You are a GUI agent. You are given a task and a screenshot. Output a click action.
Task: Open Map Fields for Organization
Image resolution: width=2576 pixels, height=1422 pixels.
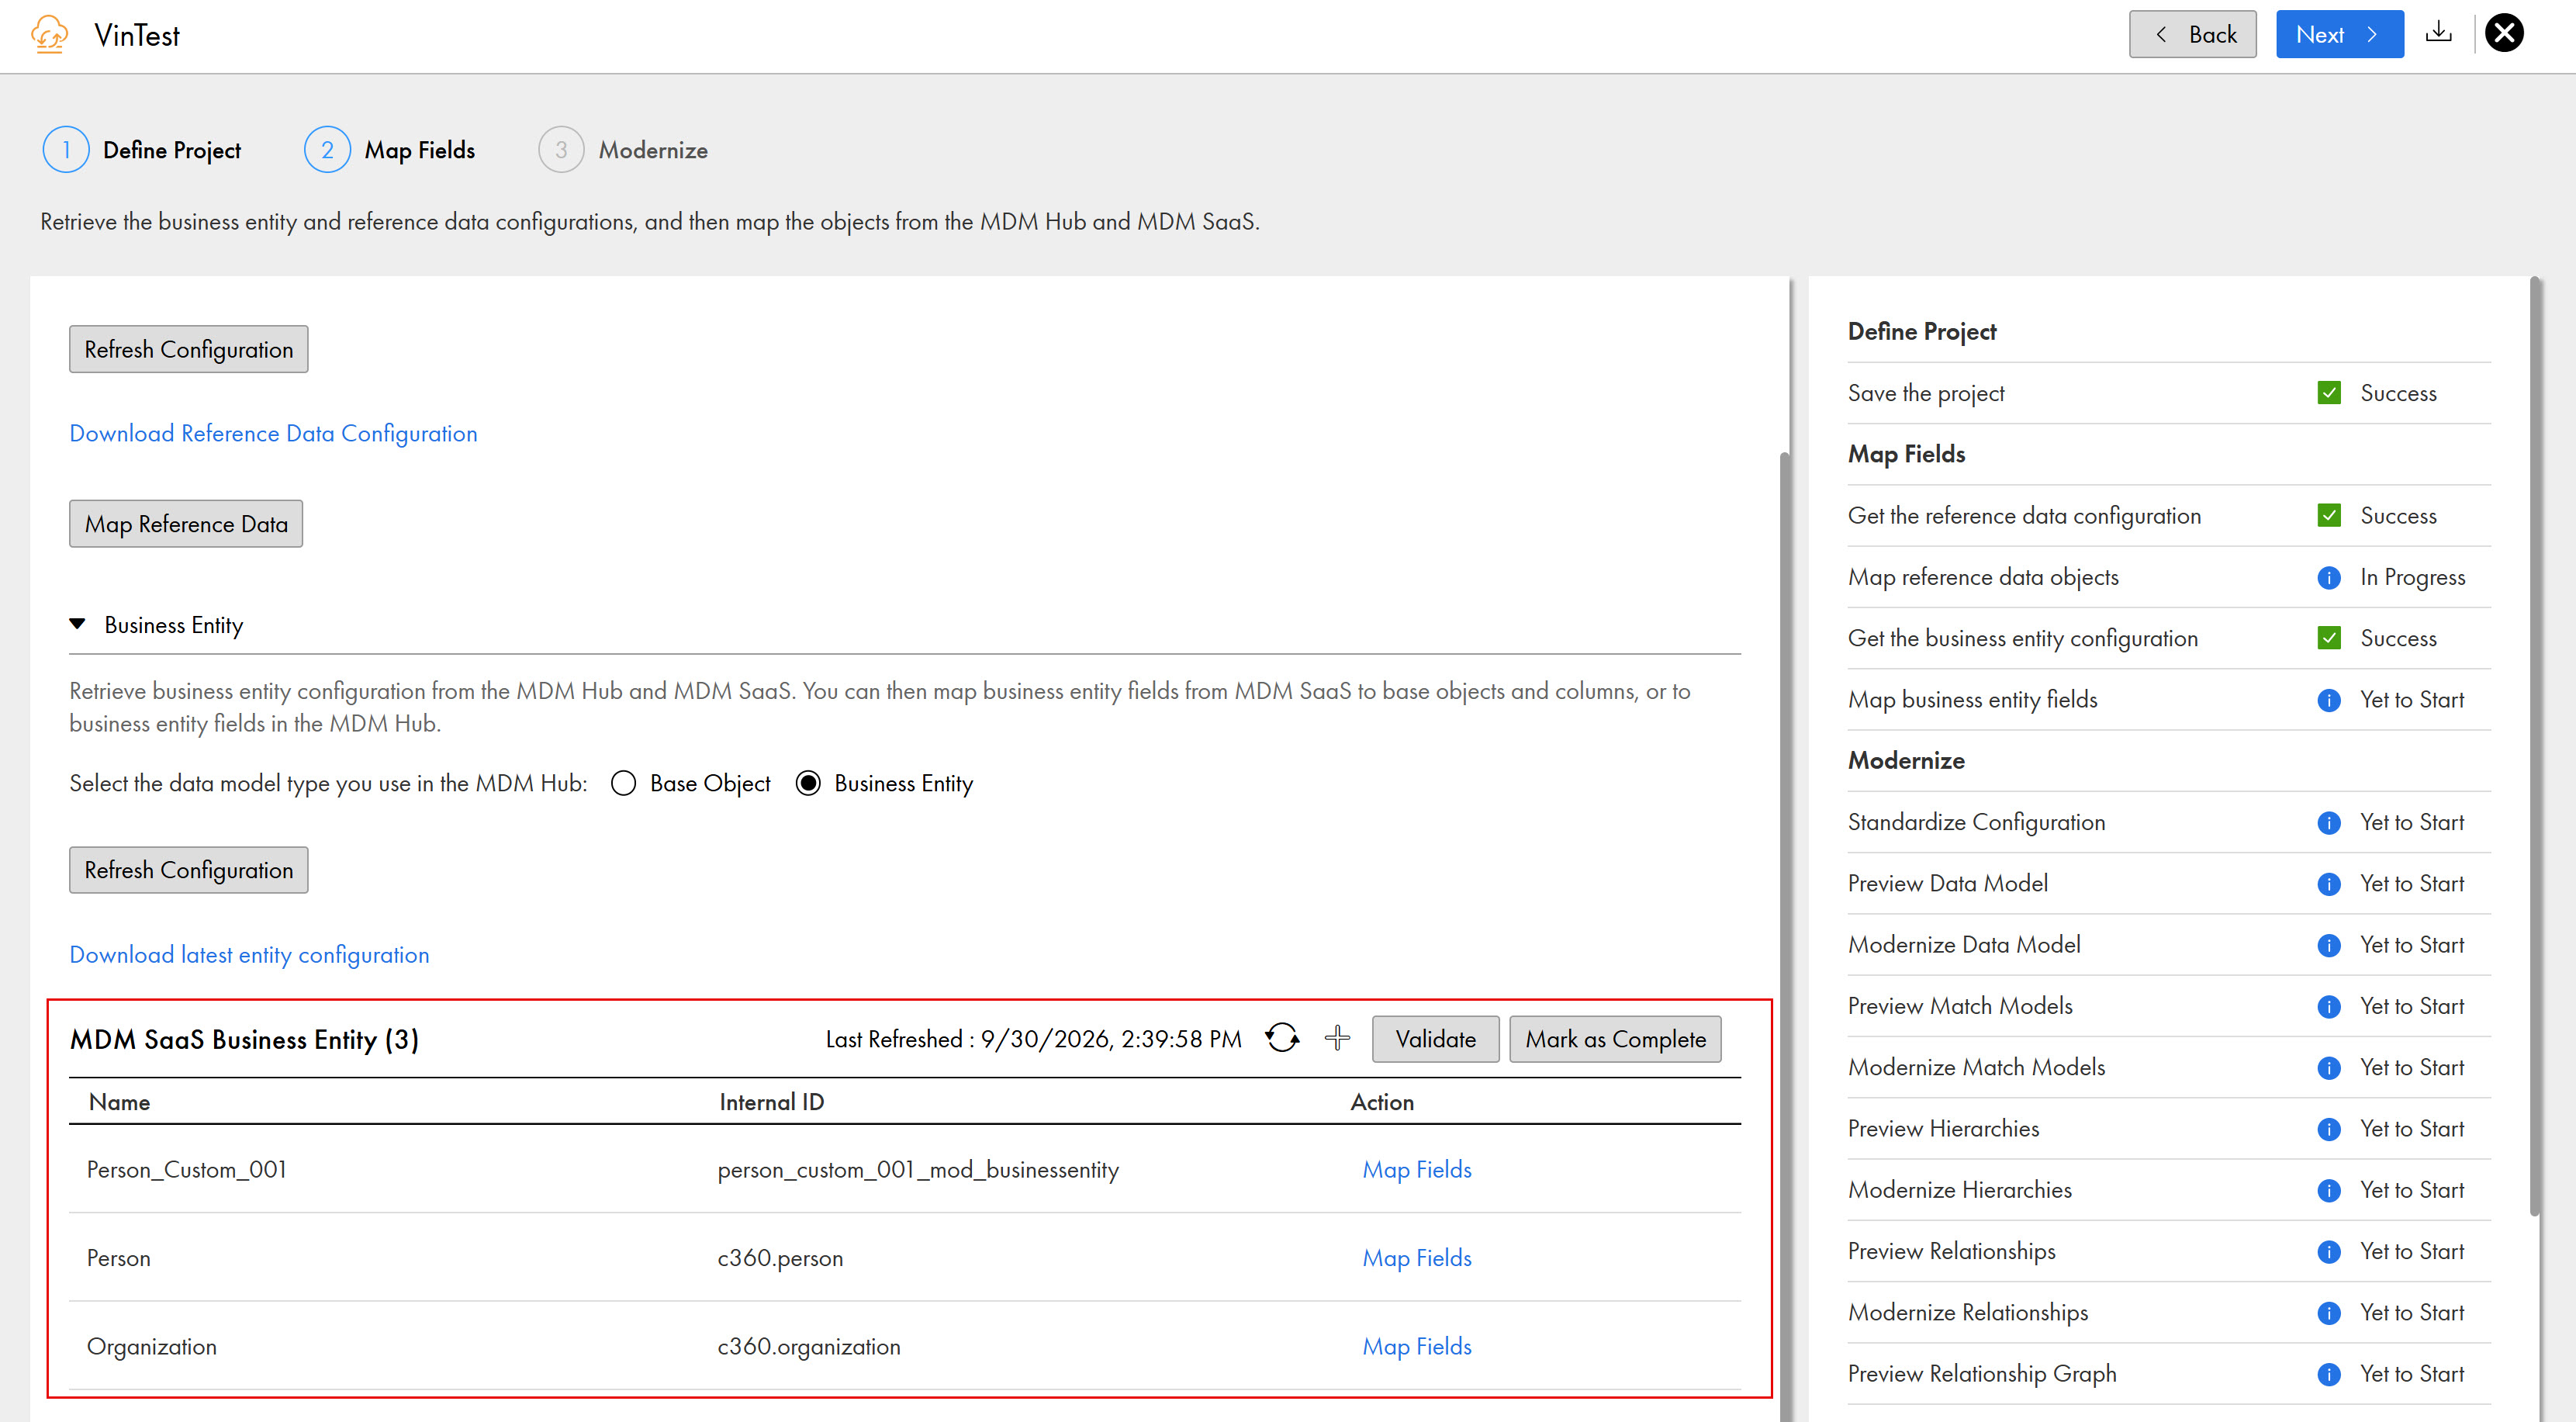(1416, 1346)
